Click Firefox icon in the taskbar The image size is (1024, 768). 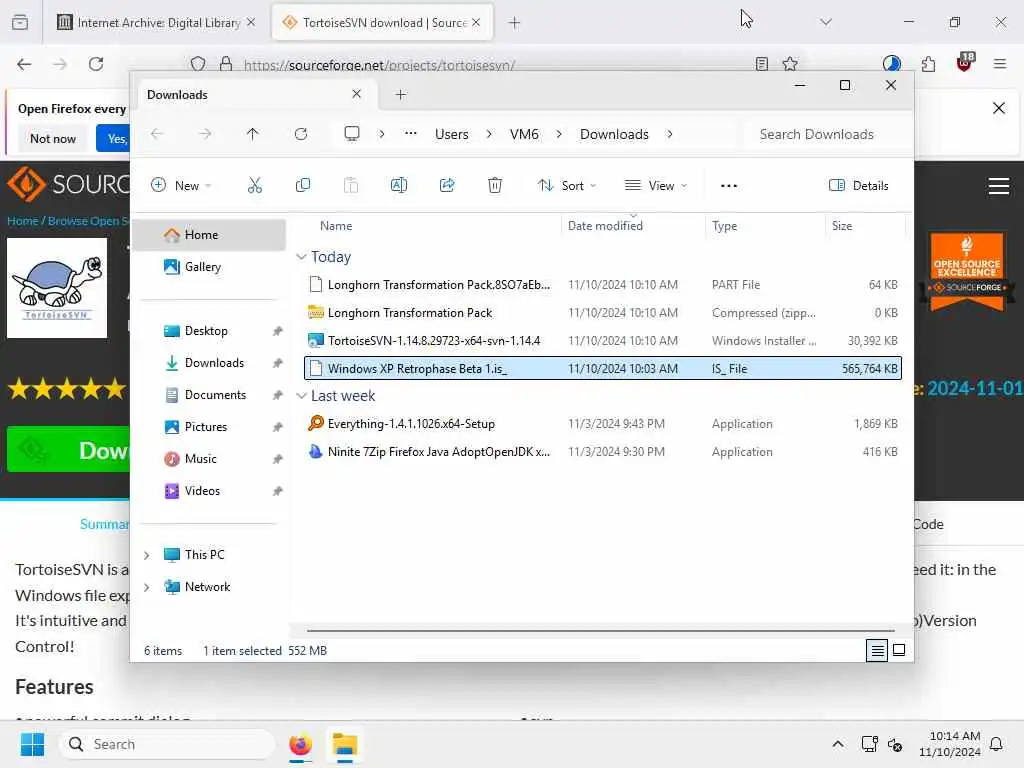(x=300, y=744)
